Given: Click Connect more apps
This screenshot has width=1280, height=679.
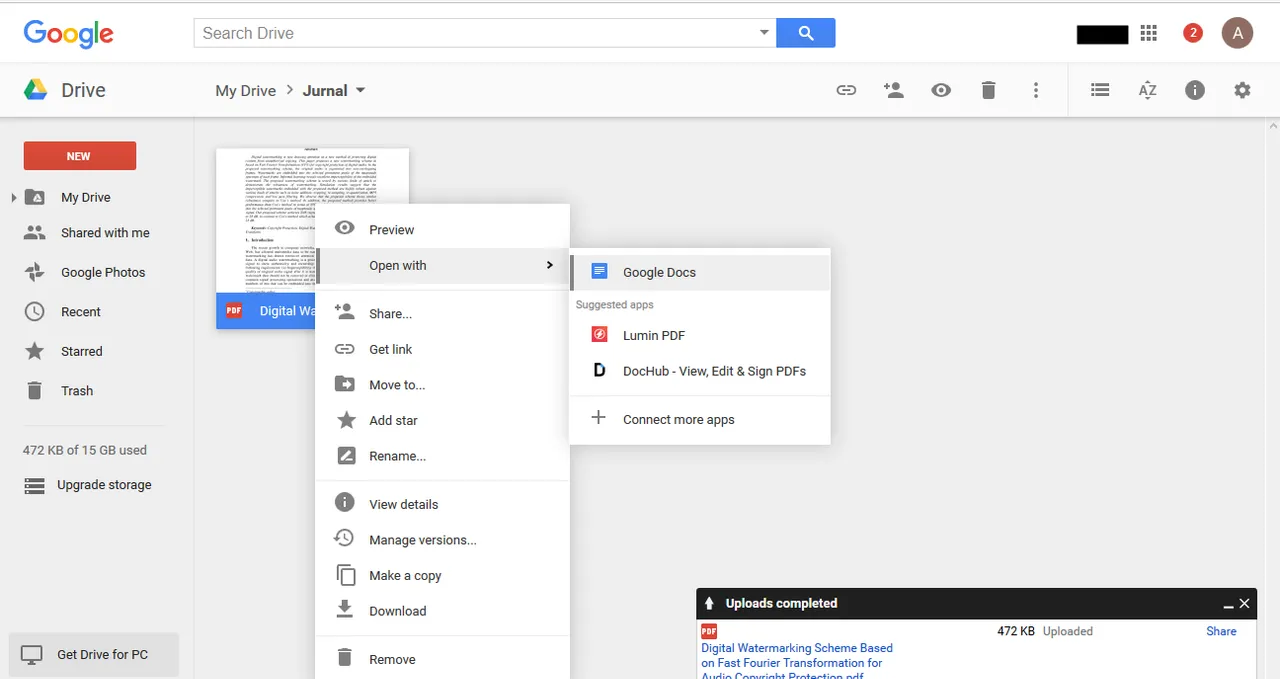Looking at the screenshot, I should click(x=700, y=419).
